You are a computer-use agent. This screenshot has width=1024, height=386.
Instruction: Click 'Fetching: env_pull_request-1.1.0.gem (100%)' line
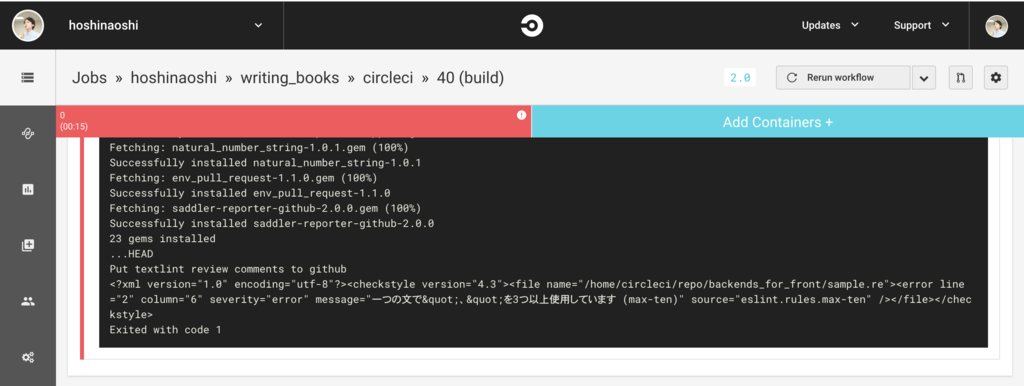[243, 178]
